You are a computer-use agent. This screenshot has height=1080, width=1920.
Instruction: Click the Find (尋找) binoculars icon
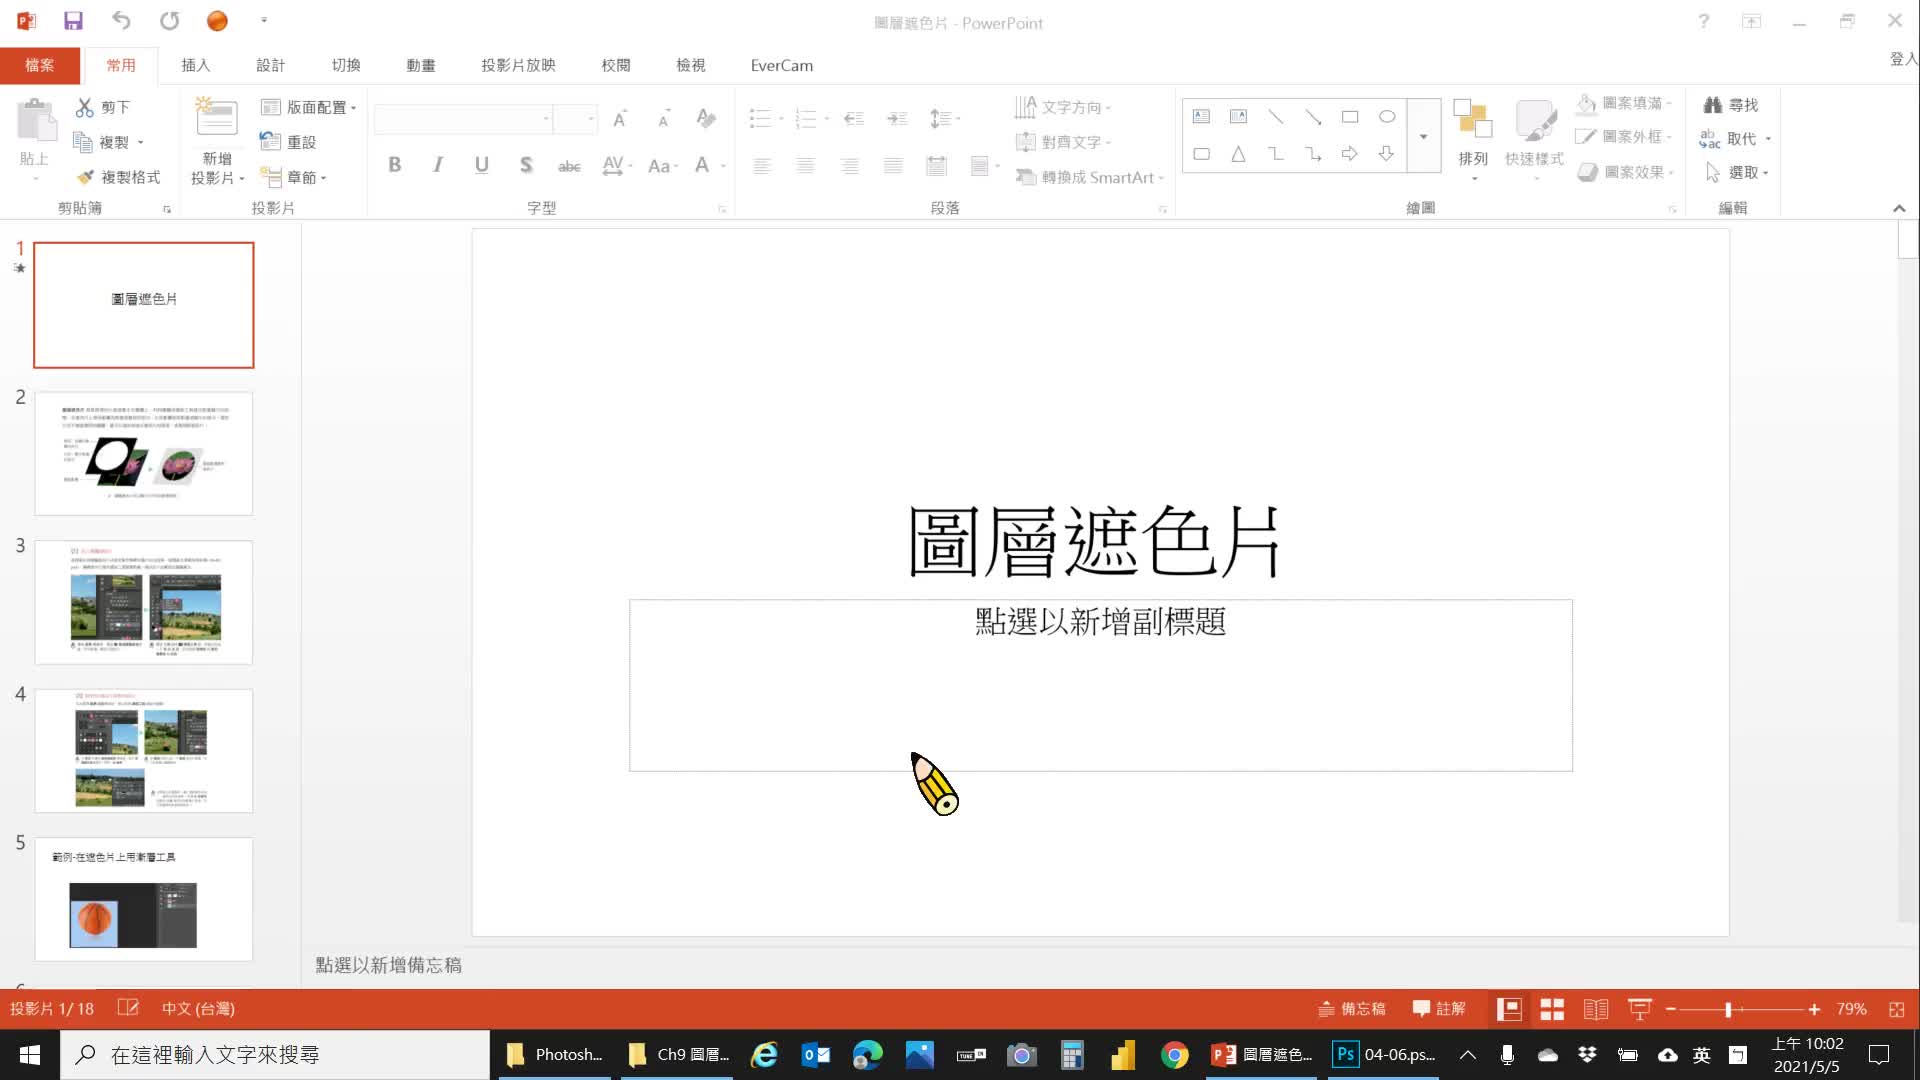1713,105
